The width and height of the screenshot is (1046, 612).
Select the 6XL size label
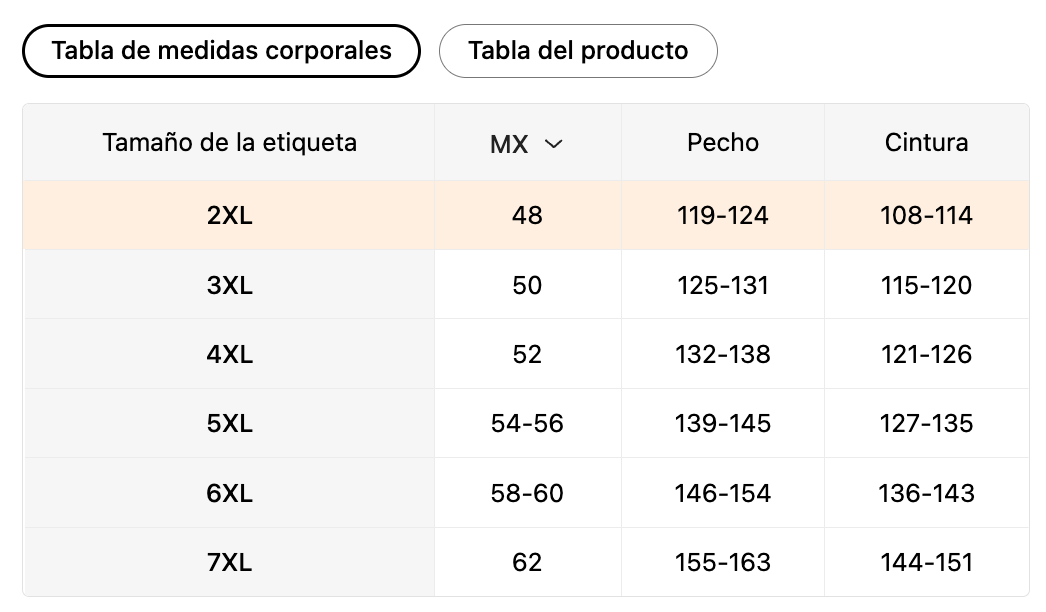click(229, 493)
